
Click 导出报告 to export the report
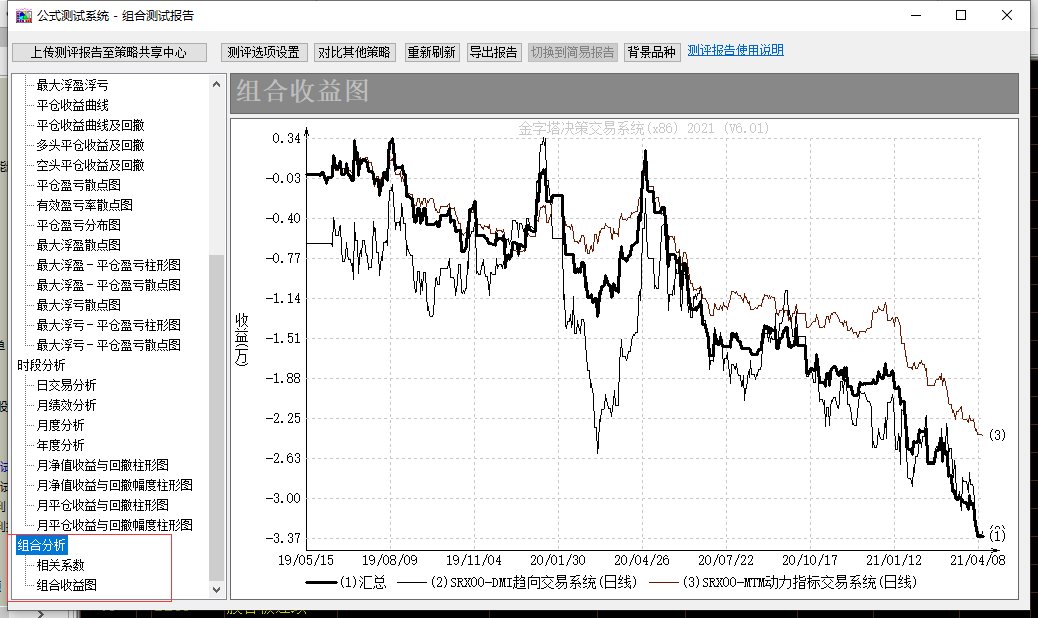tap(494, 52)
